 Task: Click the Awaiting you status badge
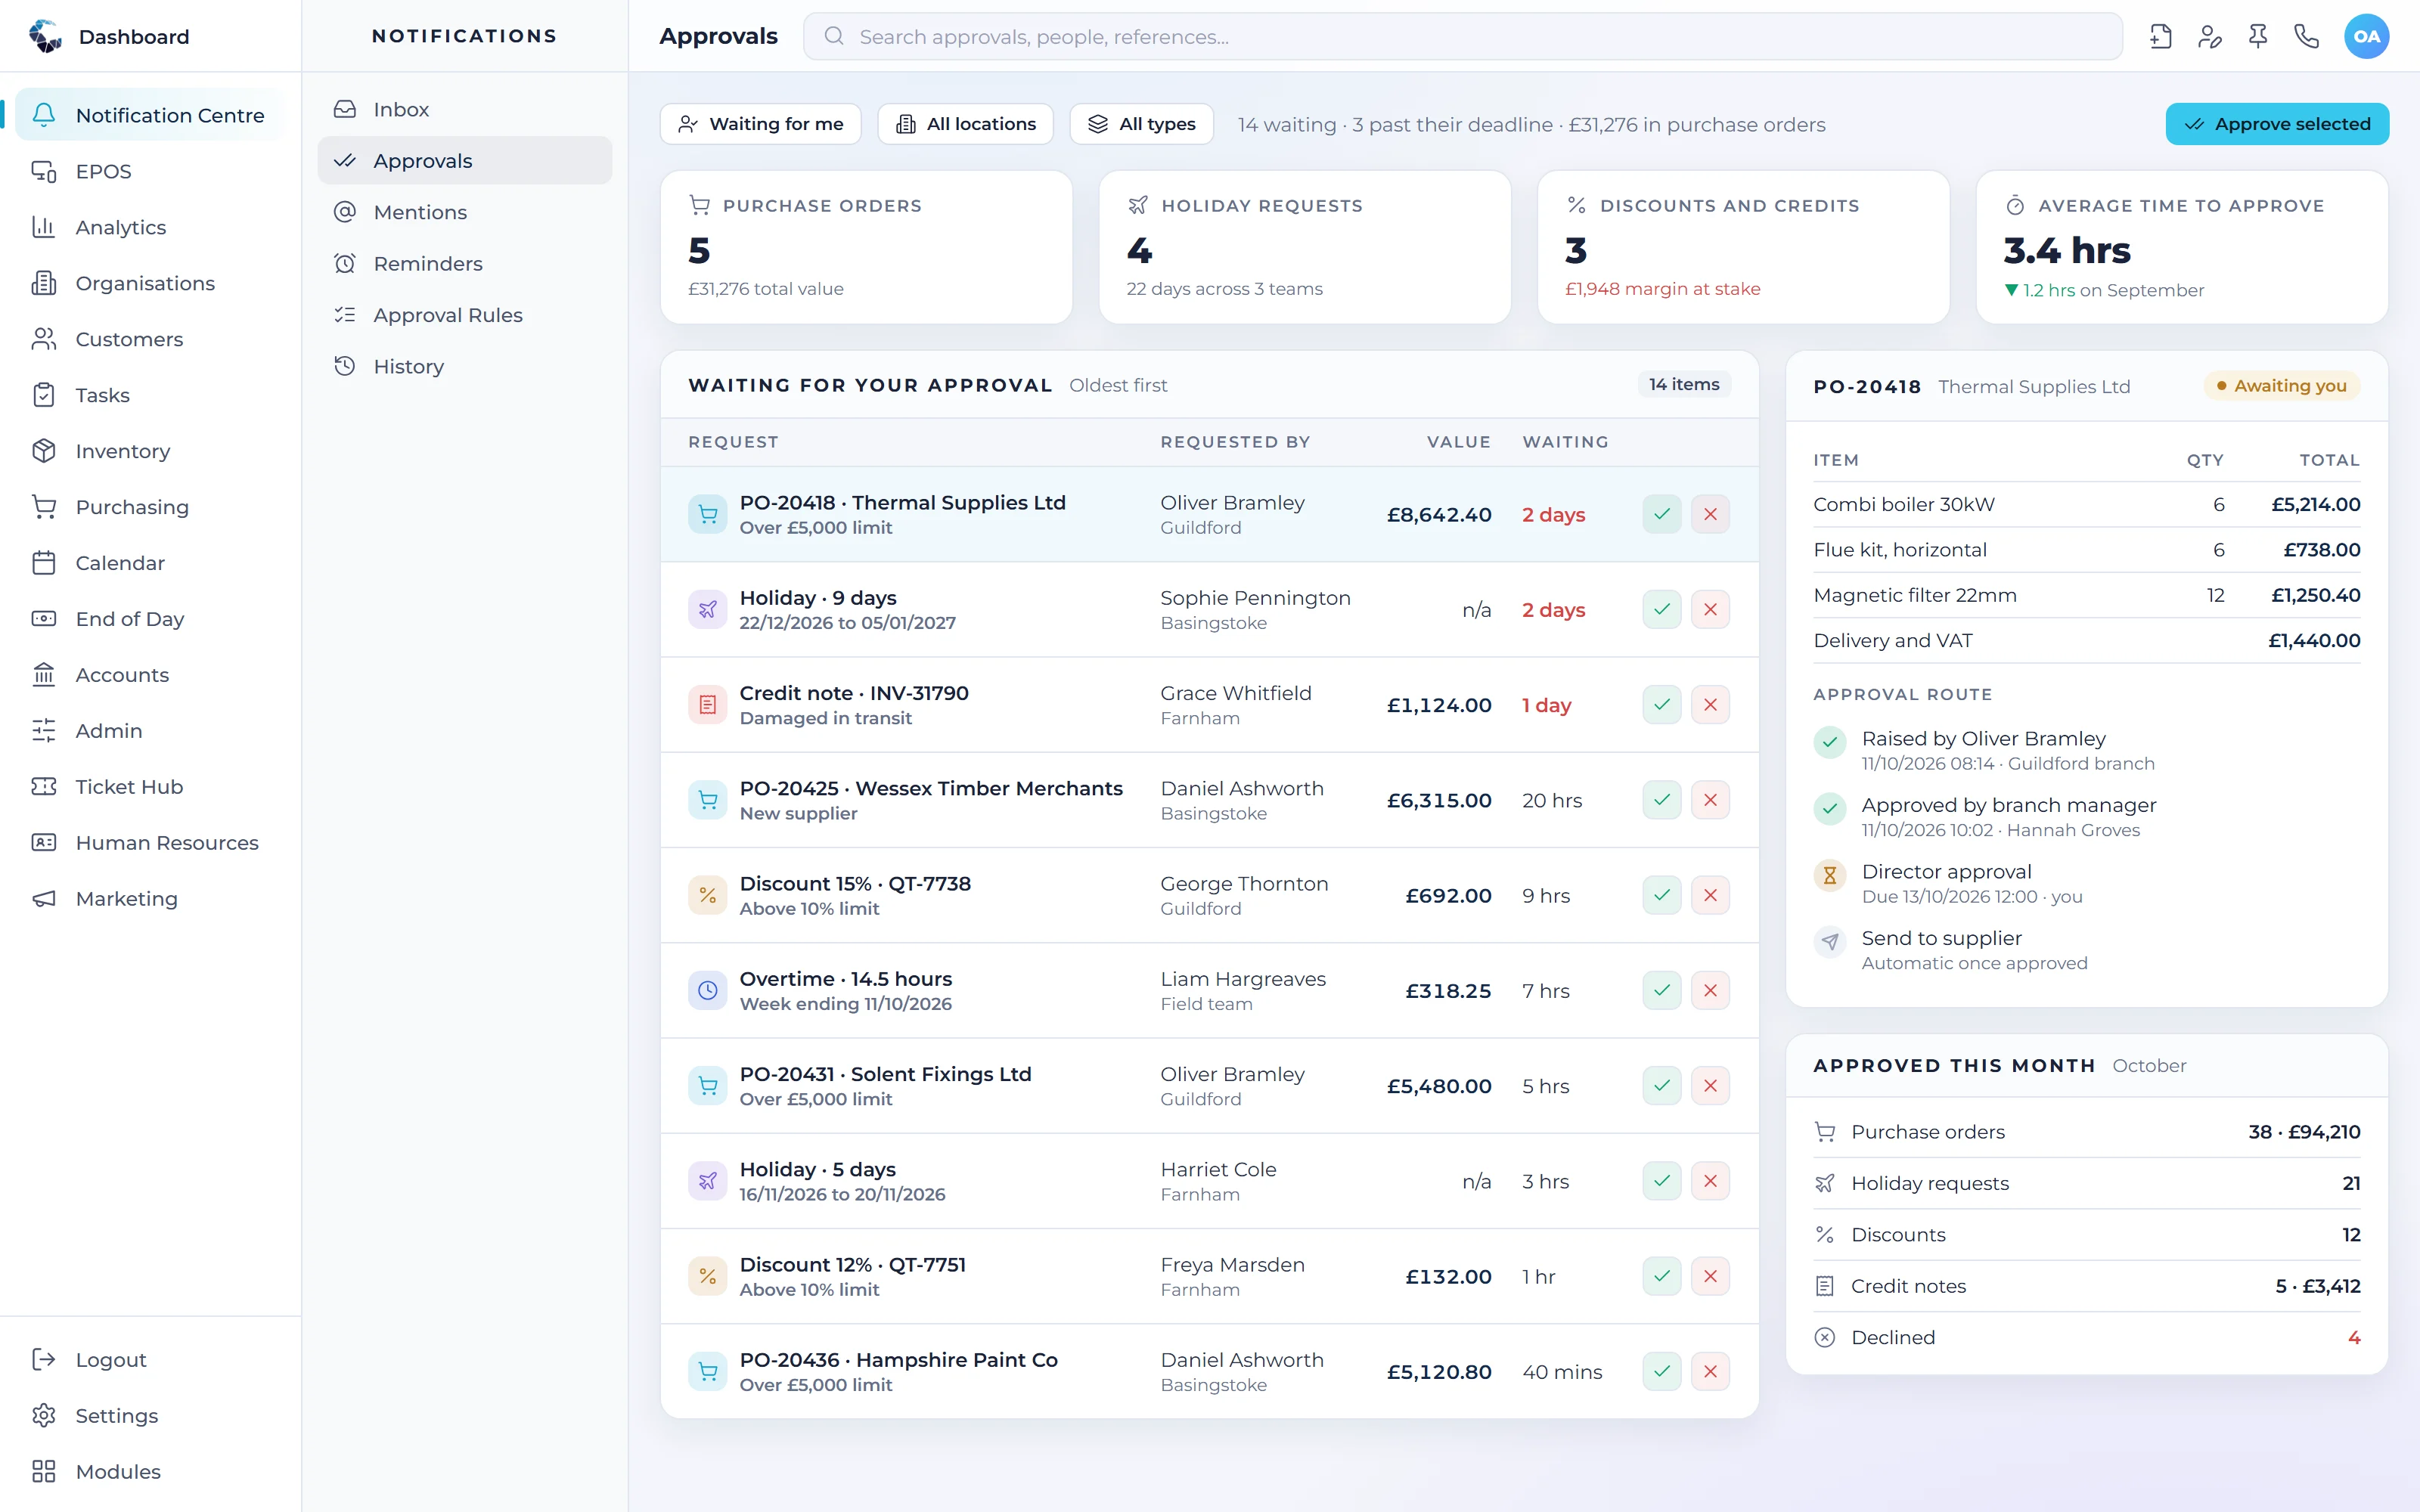tap(2281, 386)
